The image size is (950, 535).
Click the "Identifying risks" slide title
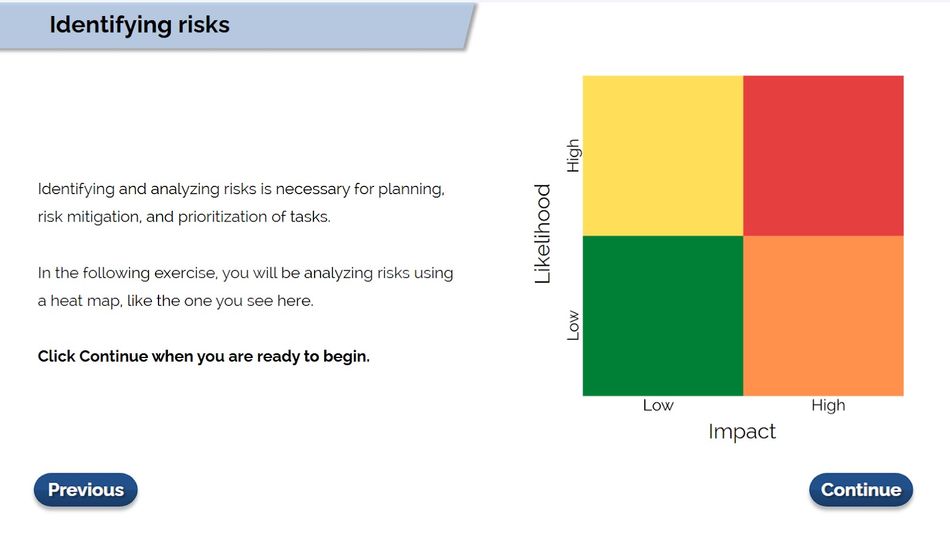coord(139,25)
